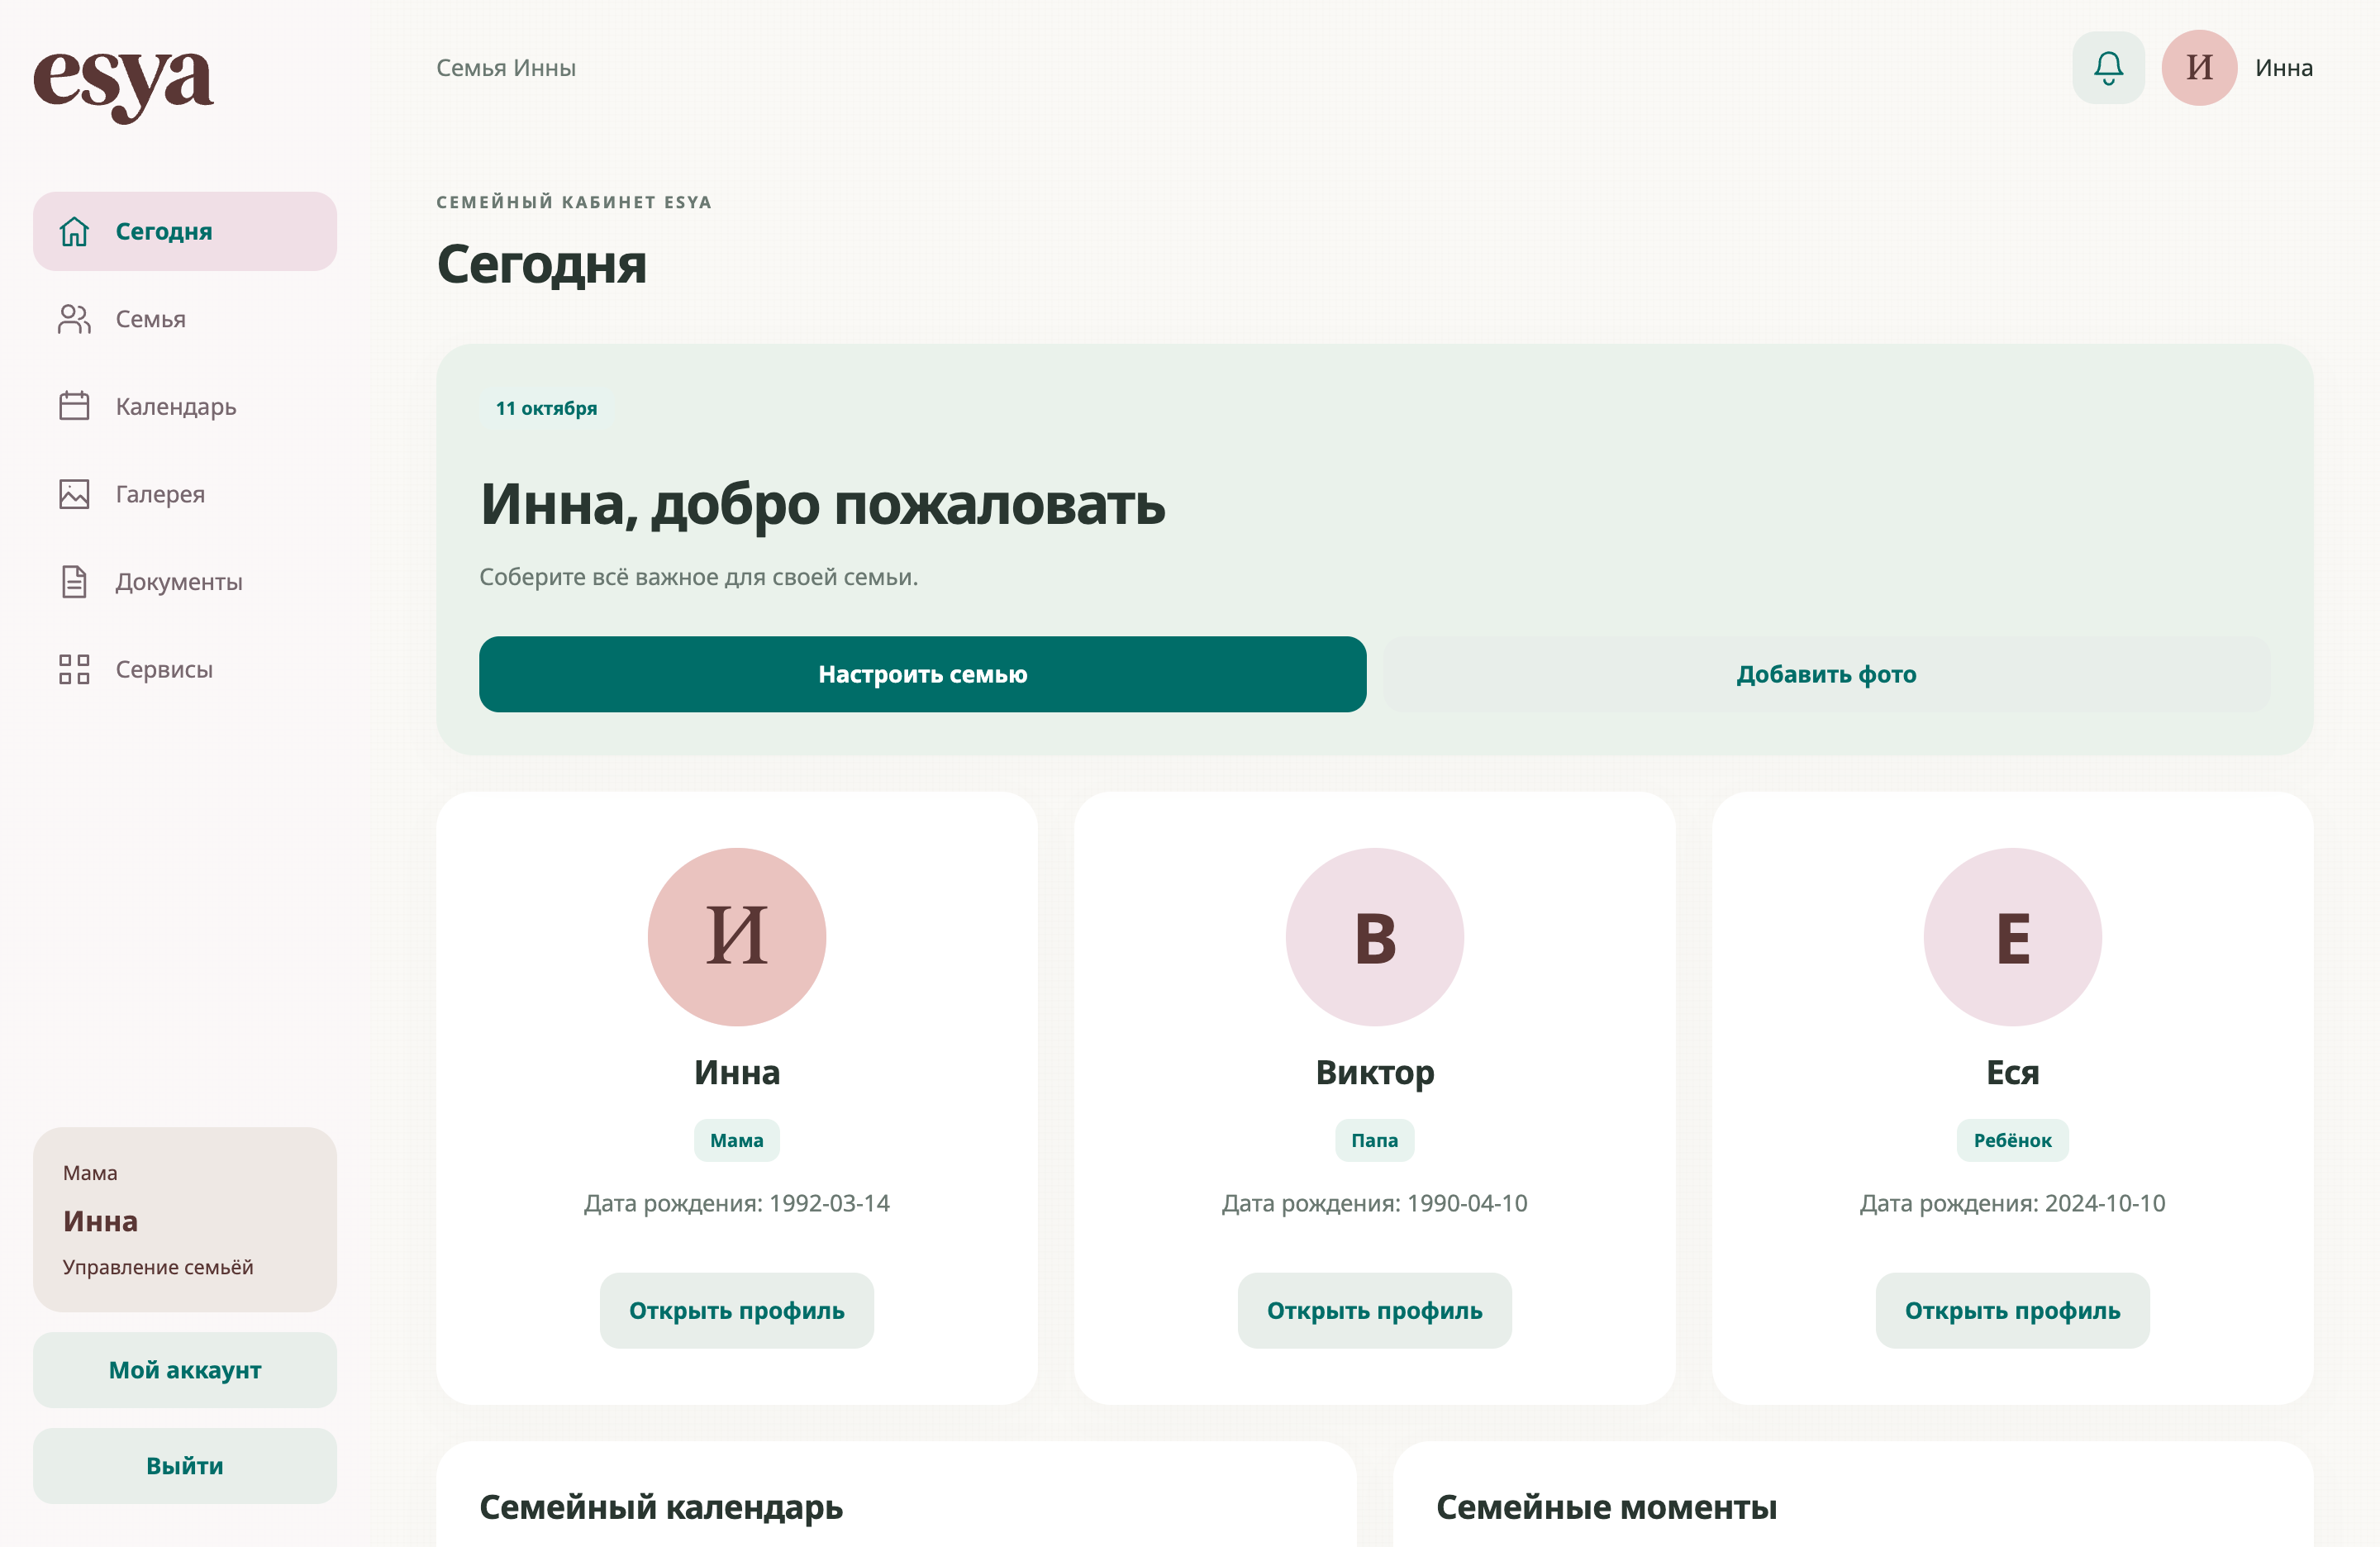Image resolution: width=2380 pixels, height=1547 pixels.
Task: Click 'Дата рождения: 2024-10-10' text
Action: click(x=2013, y=1203)
